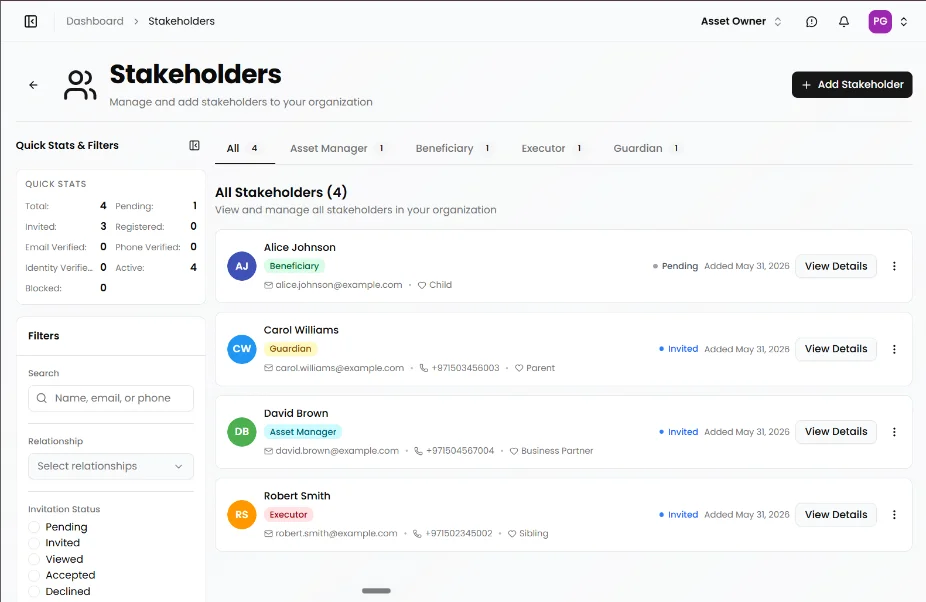The image size is (926, 602).
Task: Click the phone icon beside +971504567004
Action: tap(418, 451)
